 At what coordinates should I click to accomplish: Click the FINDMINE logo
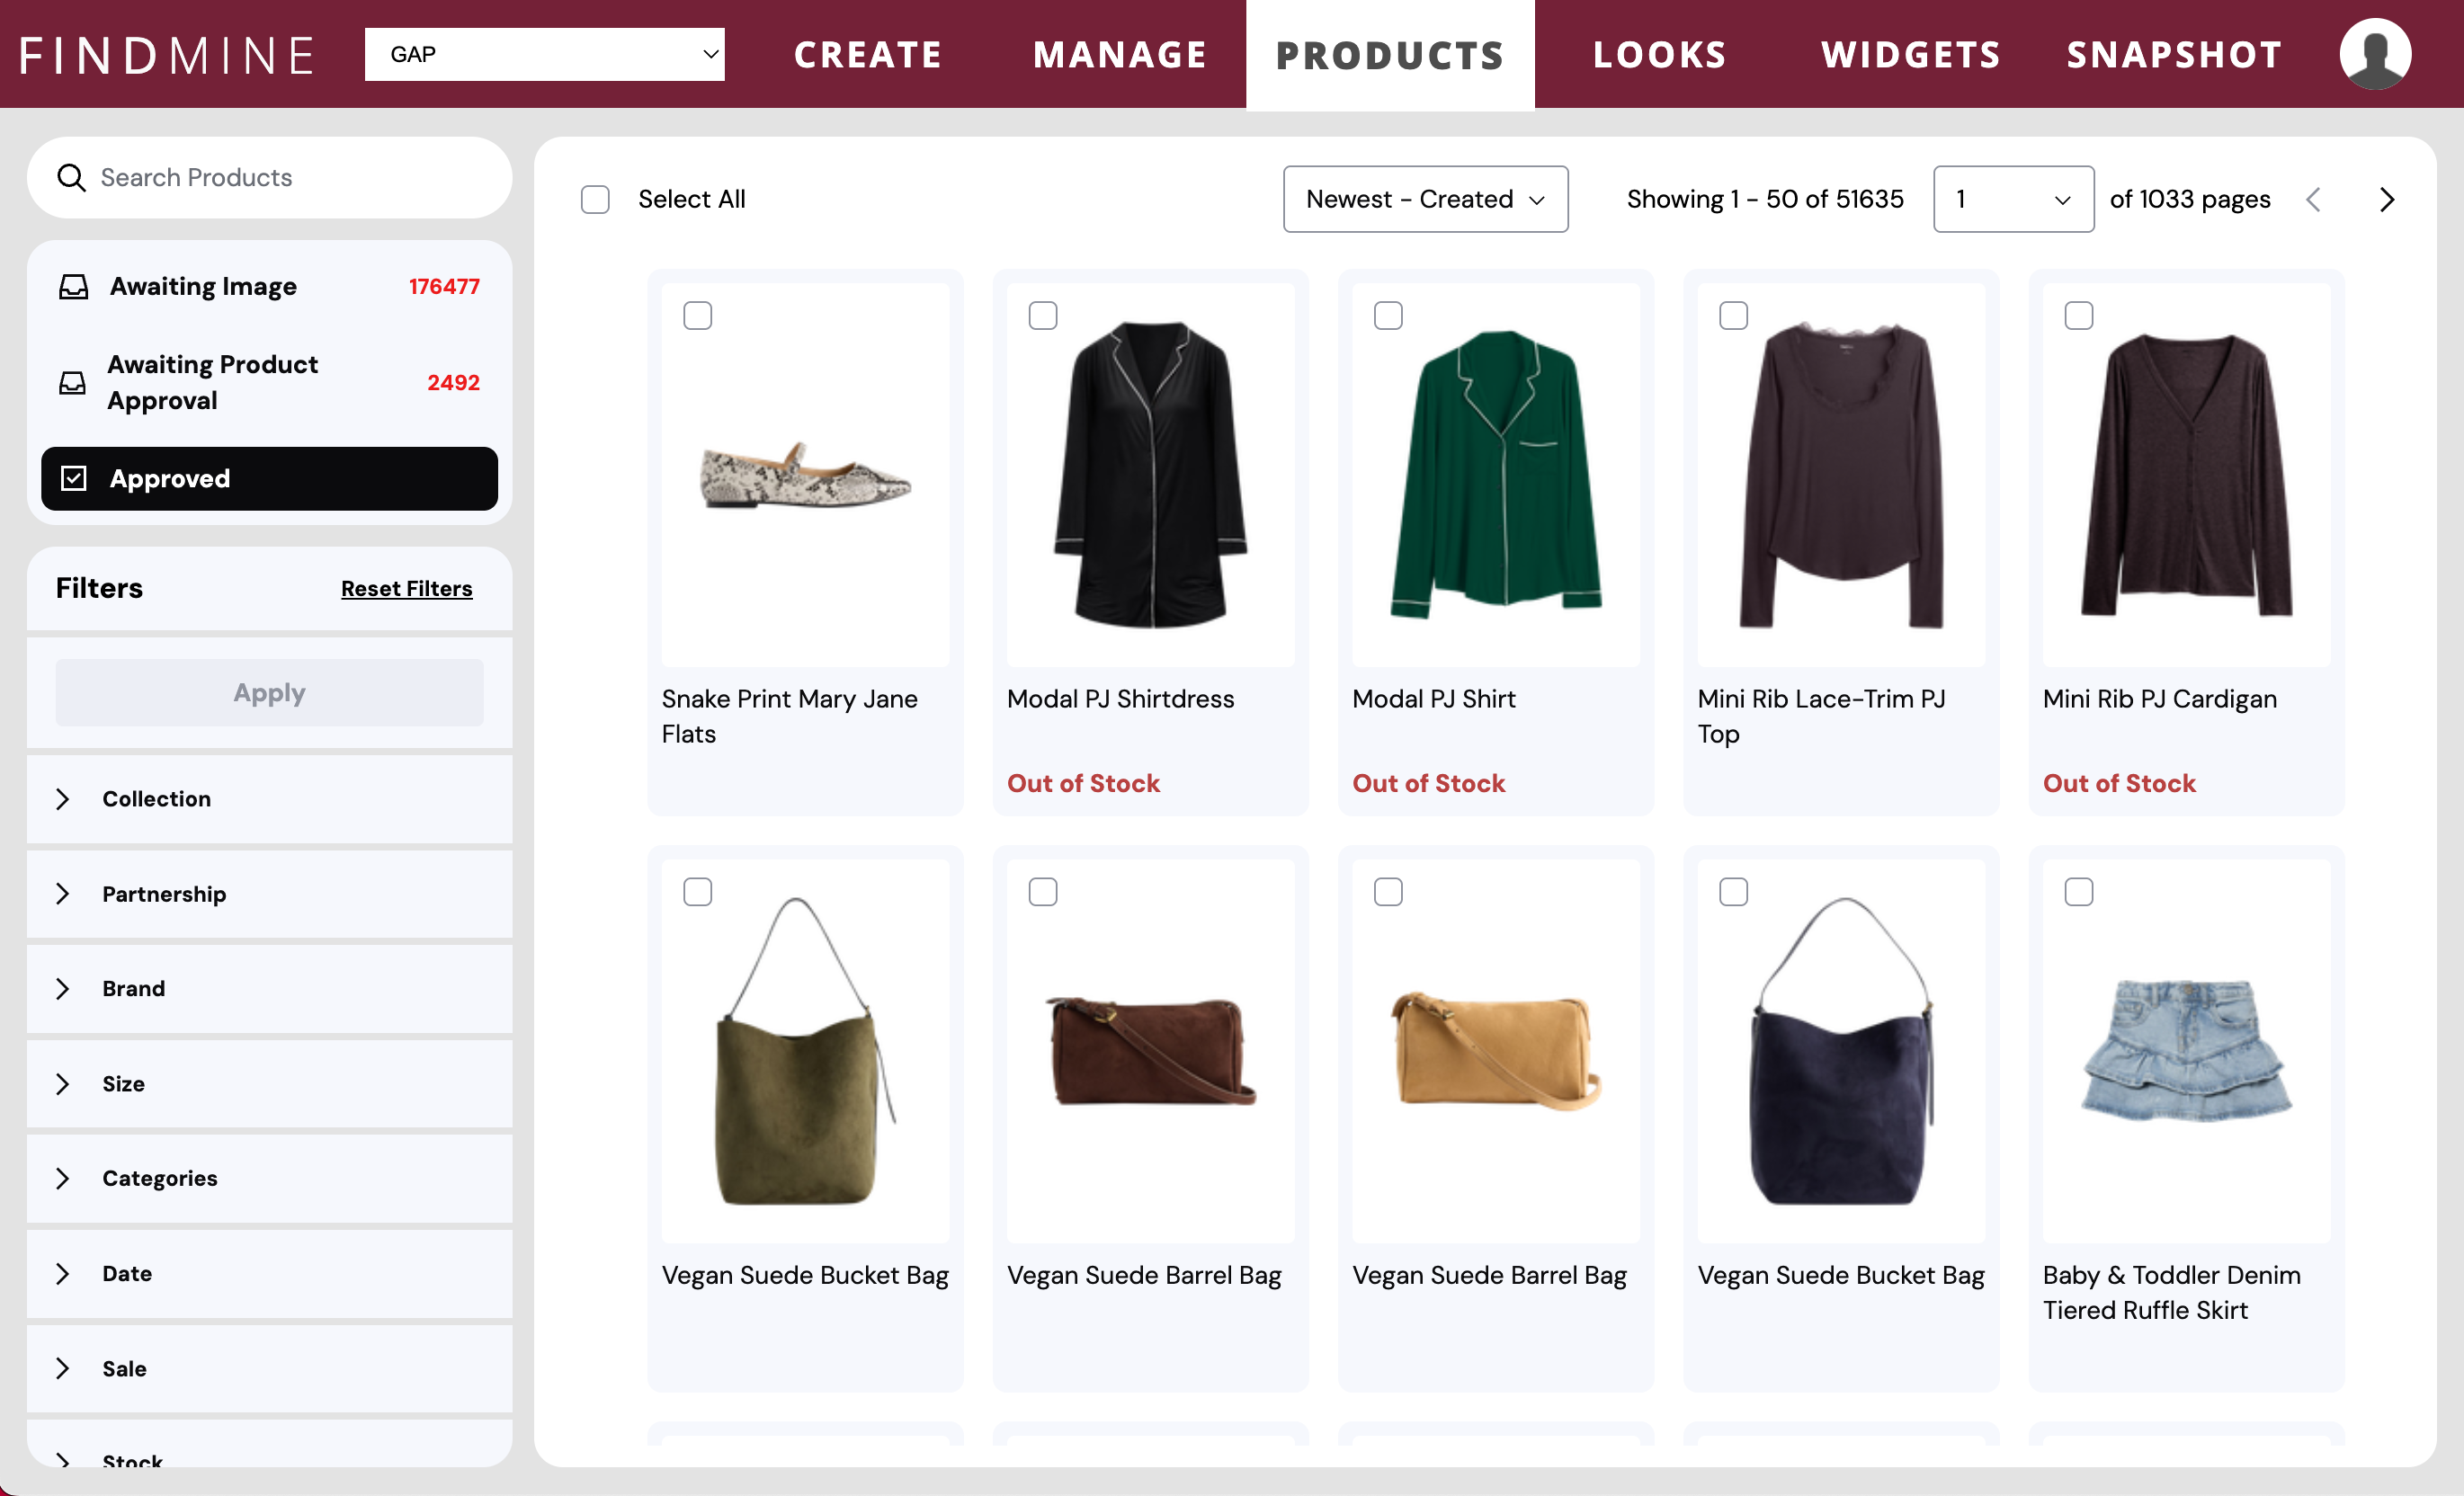167,55
